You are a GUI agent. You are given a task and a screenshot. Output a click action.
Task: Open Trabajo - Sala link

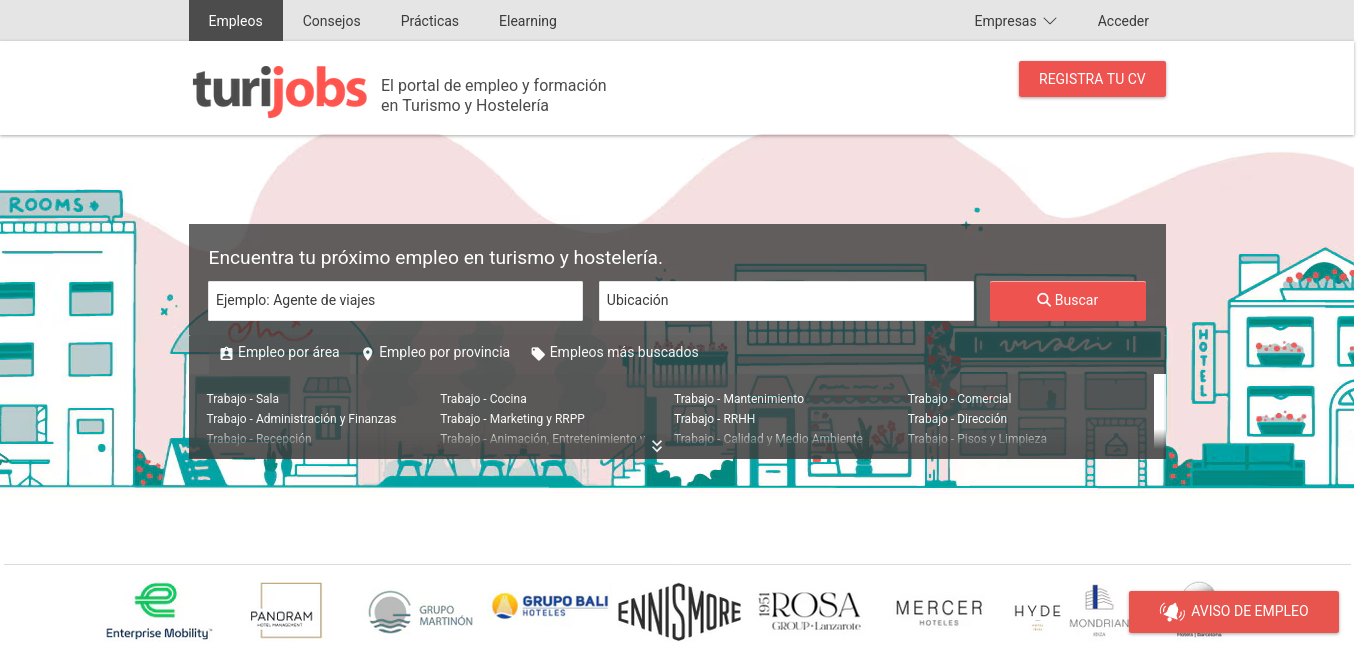pos(243,399)
